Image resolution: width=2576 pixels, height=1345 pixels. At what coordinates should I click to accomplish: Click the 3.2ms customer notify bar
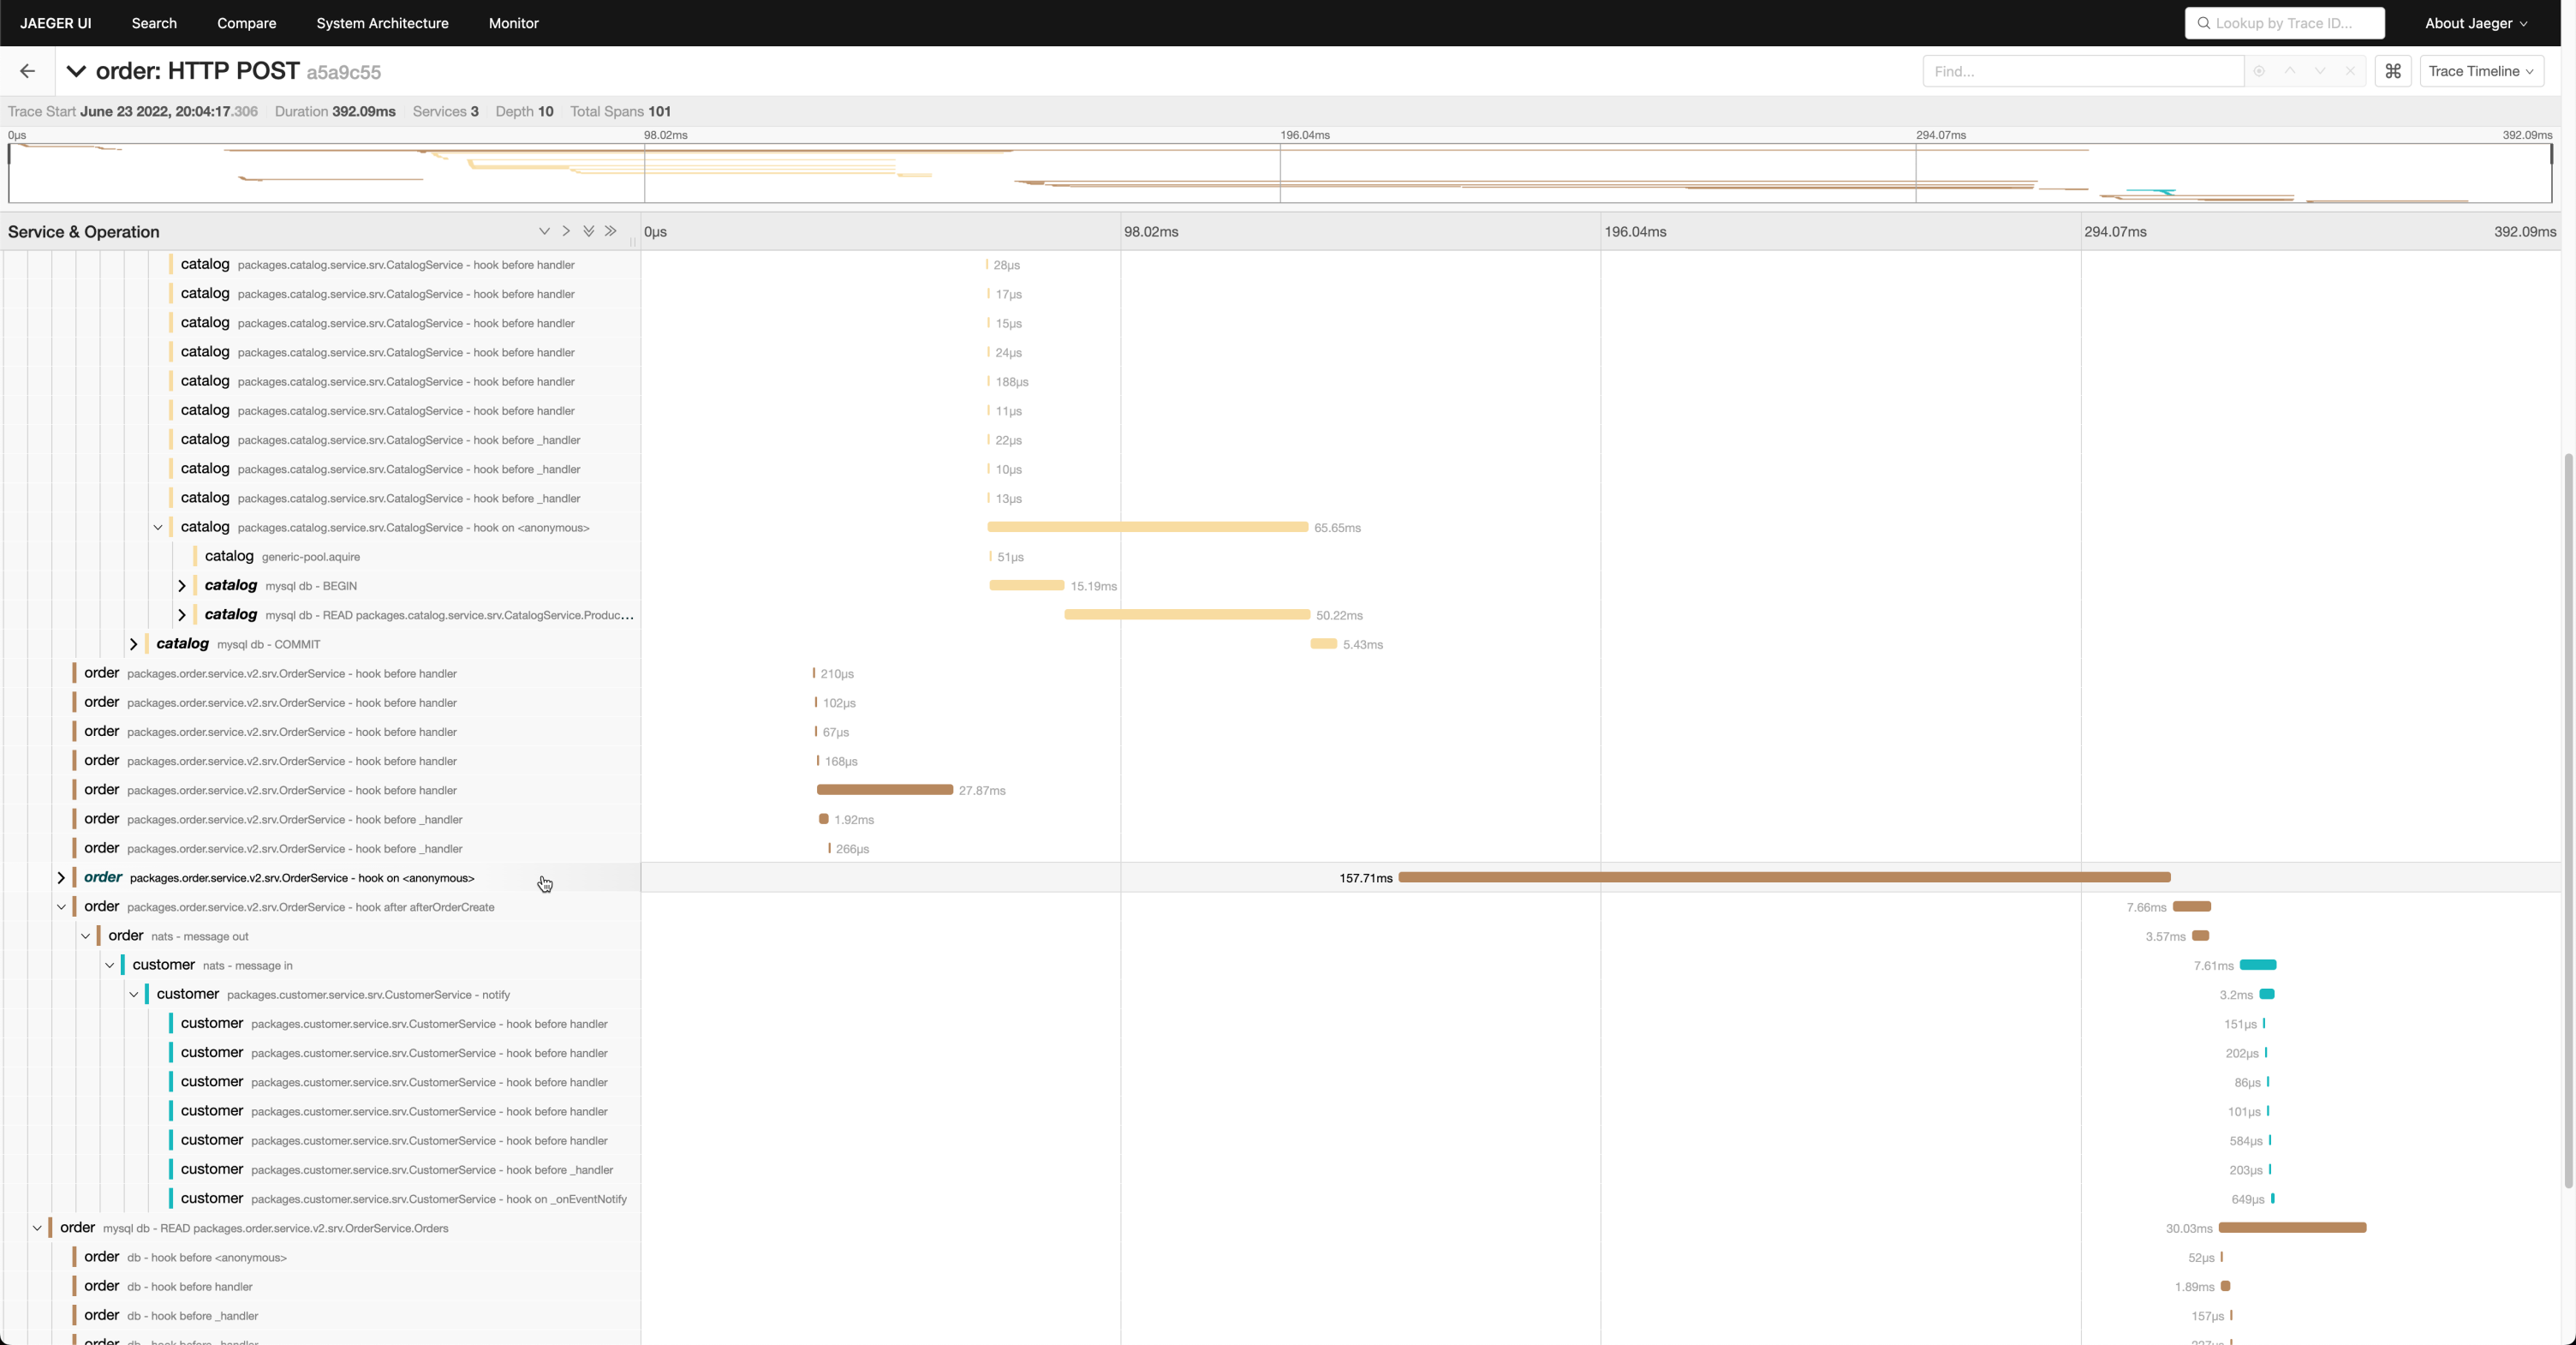click(2267, 994)
